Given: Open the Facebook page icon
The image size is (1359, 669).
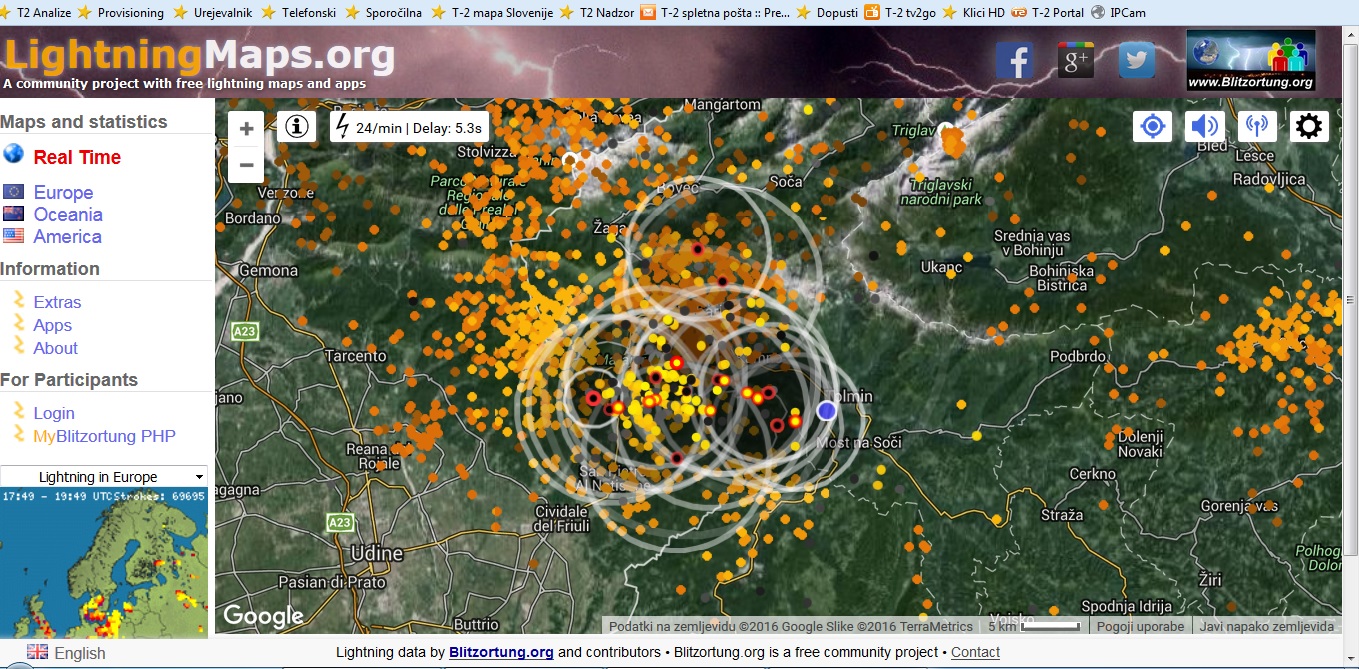Looking at the screenshot, I should pos(1014,61).
